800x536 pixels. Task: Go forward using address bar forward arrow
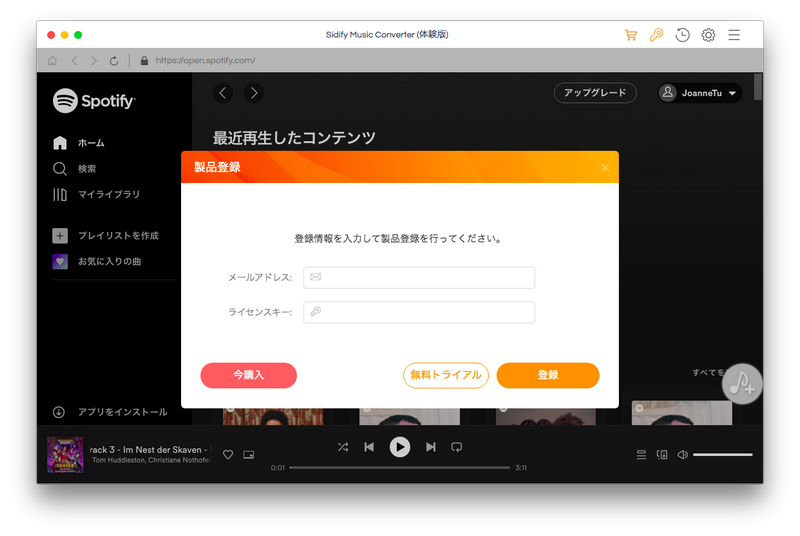(x=93, y=61)
